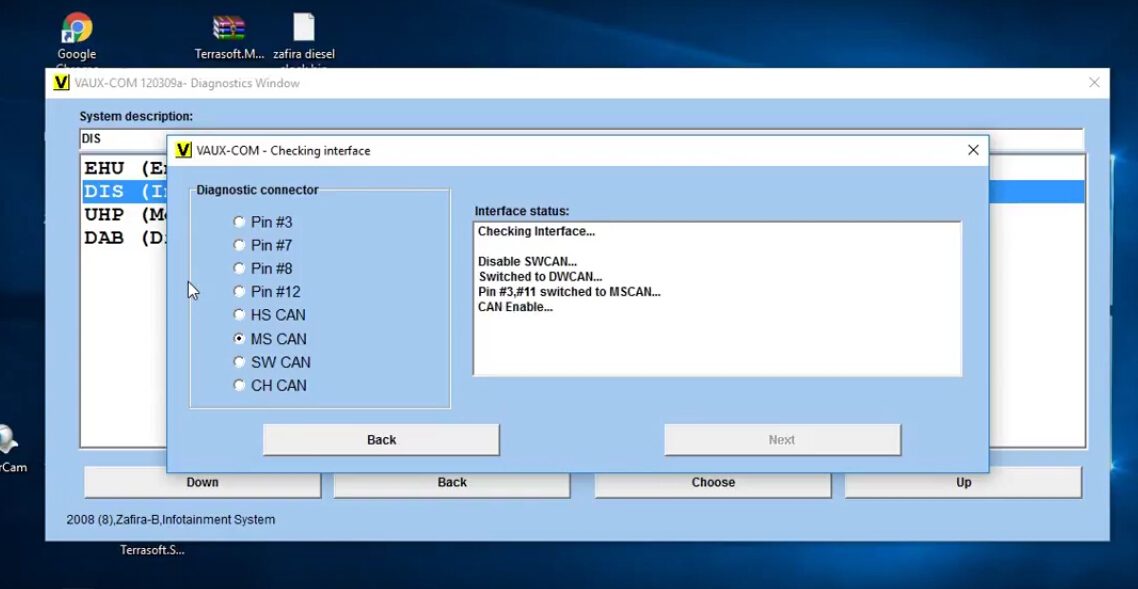Close the VAUX-COM Diagnostics Window

[1094, 83]
